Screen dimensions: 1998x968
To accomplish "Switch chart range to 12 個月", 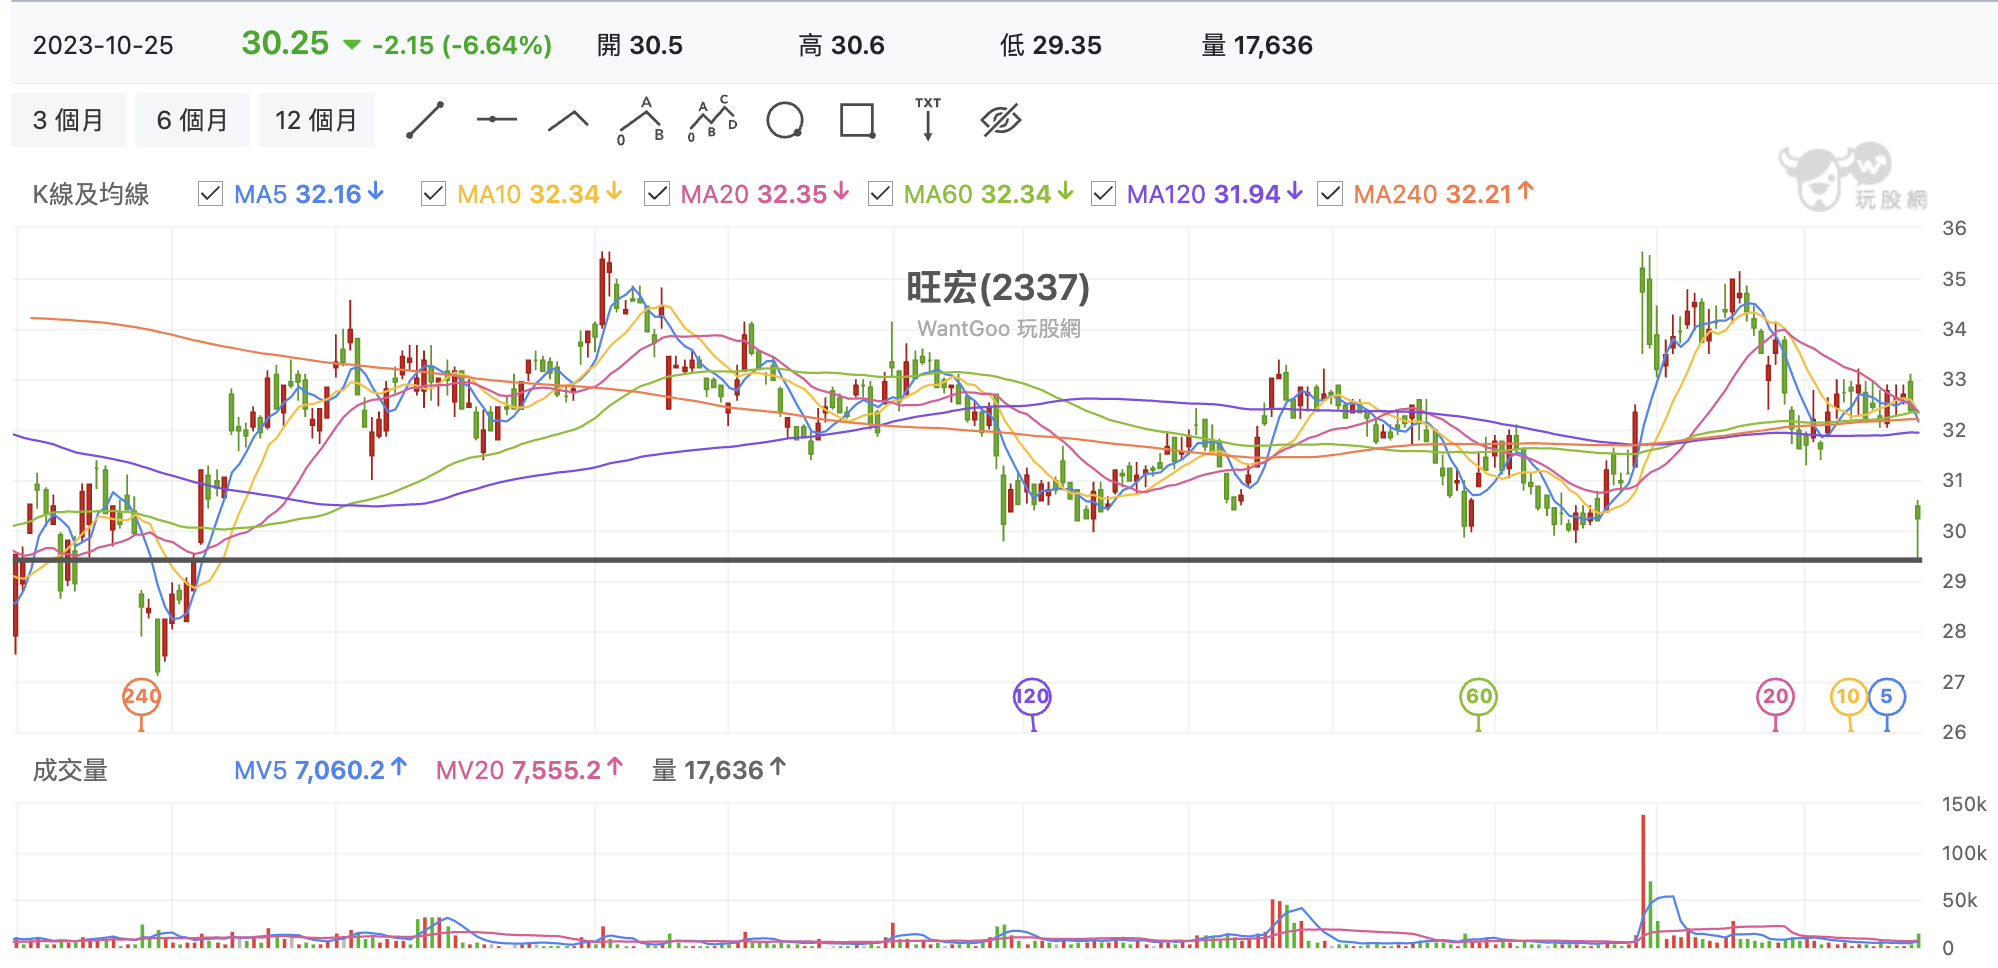I will coord(316,120).
